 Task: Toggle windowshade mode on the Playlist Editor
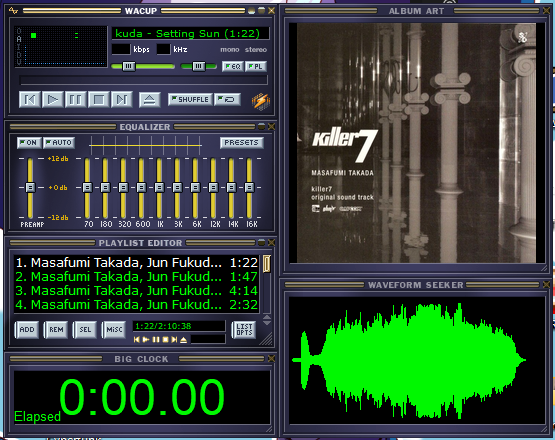pos(261,242)
